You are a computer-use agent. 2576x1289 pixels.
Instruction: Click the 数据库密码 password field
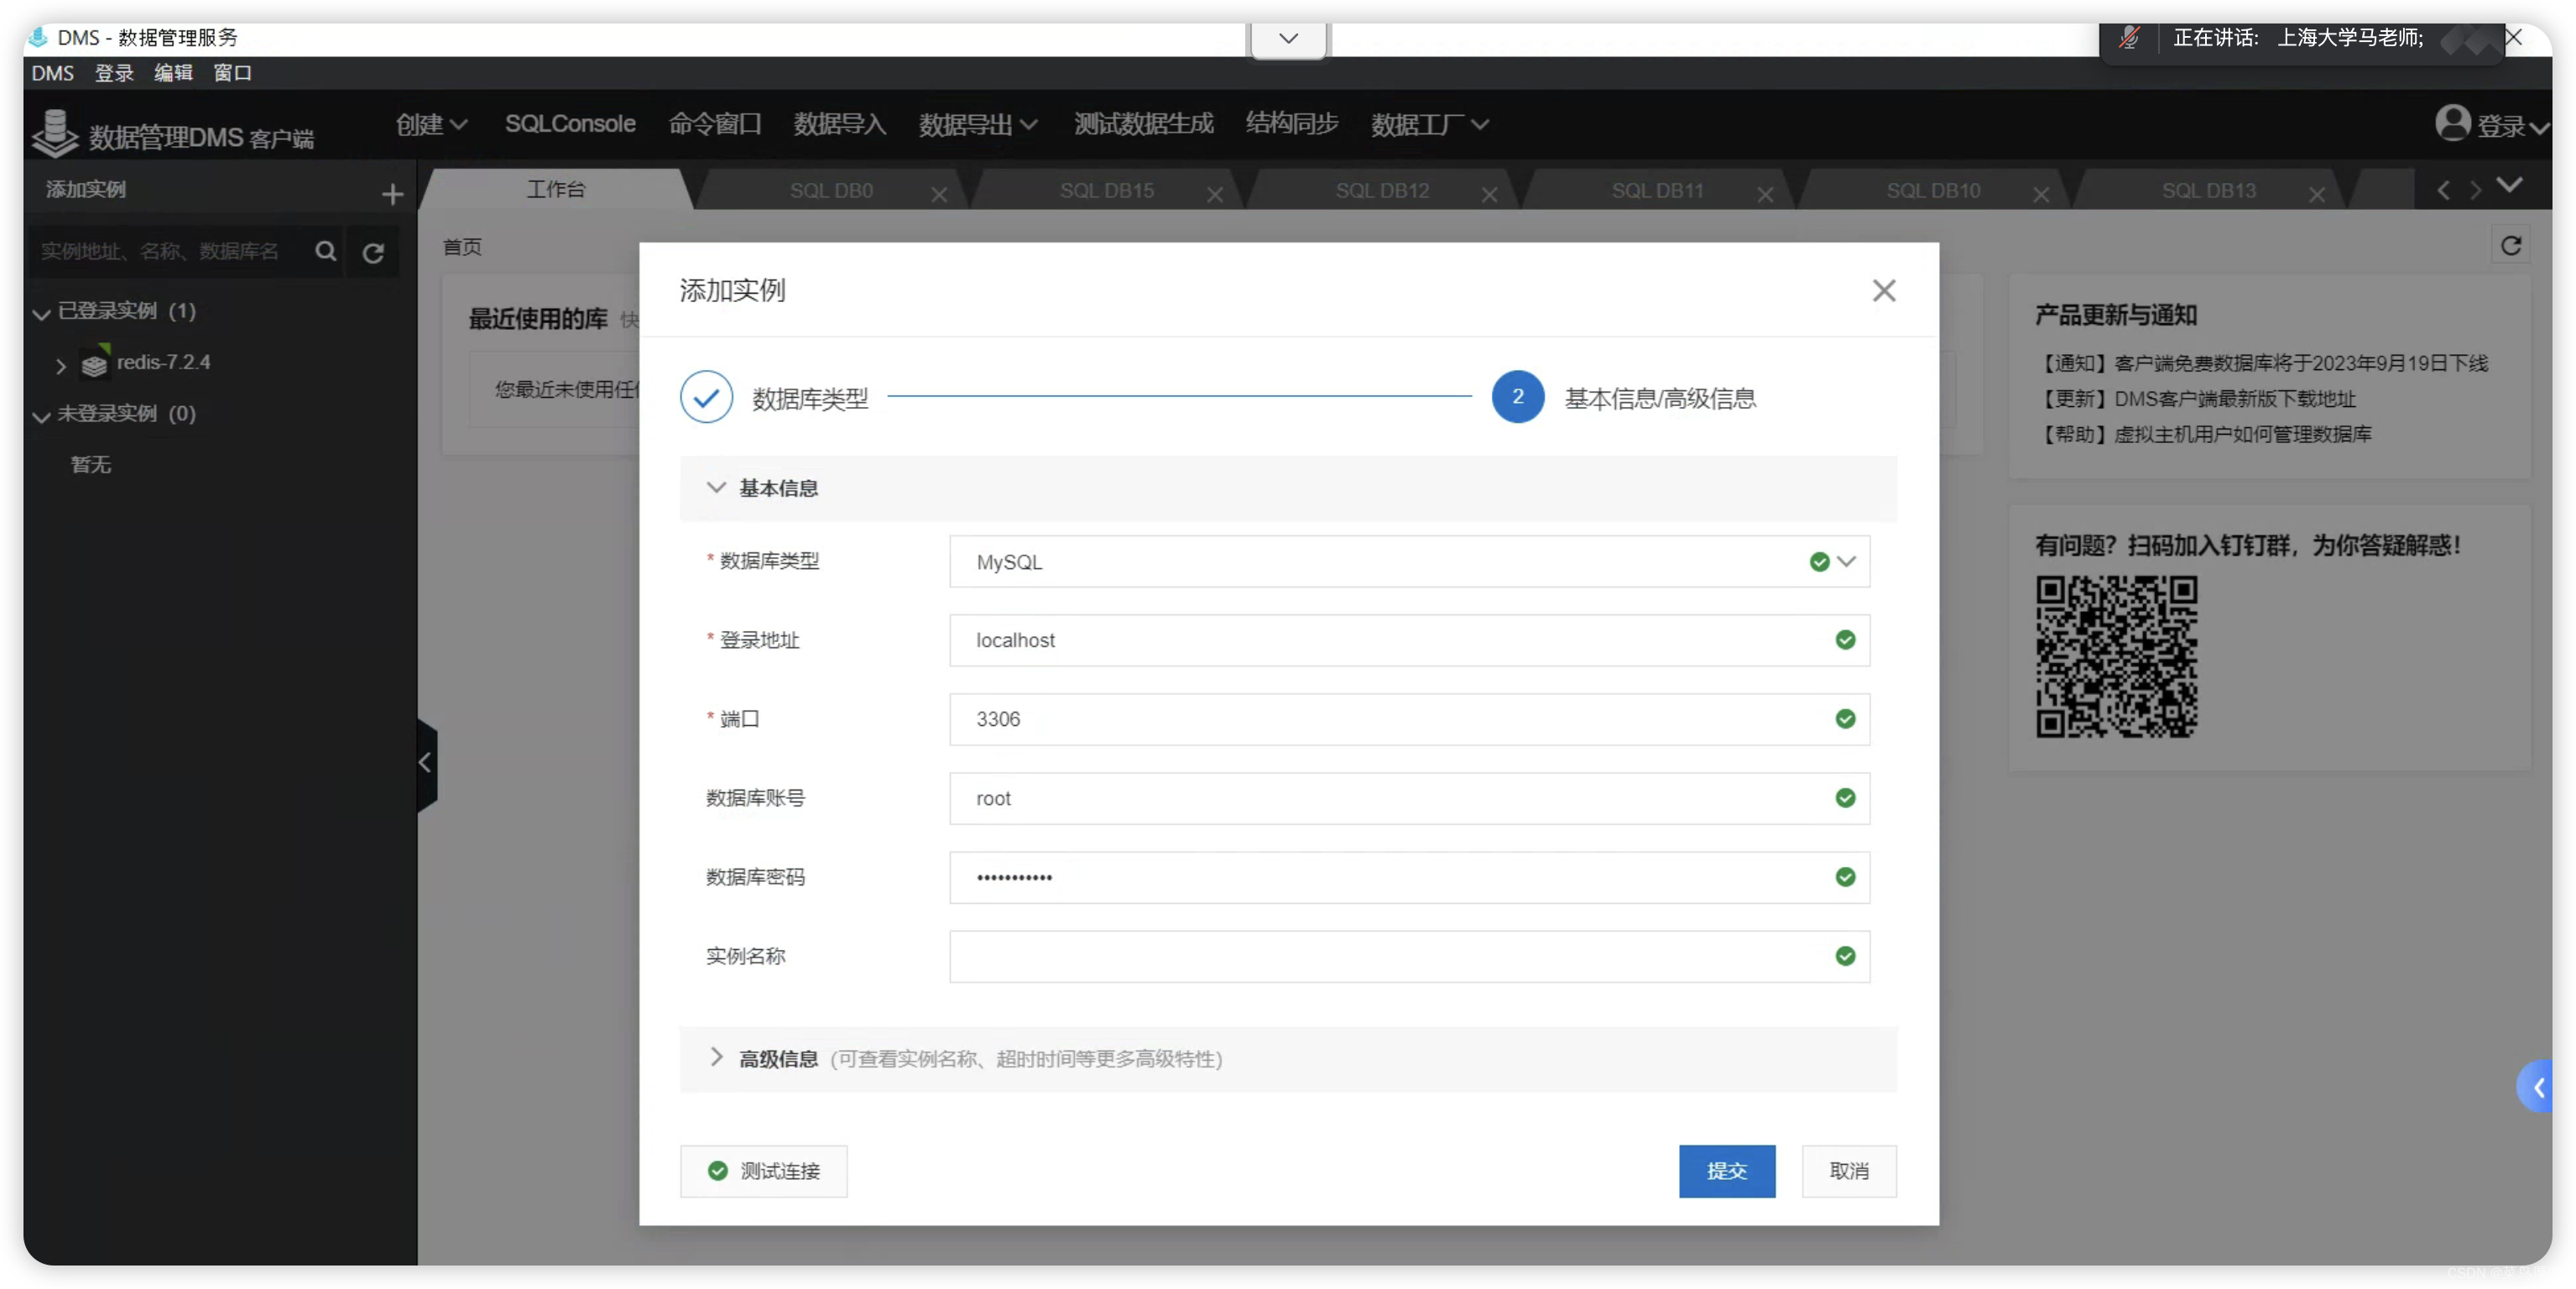pyautogui.click(x=1408, y=877)
